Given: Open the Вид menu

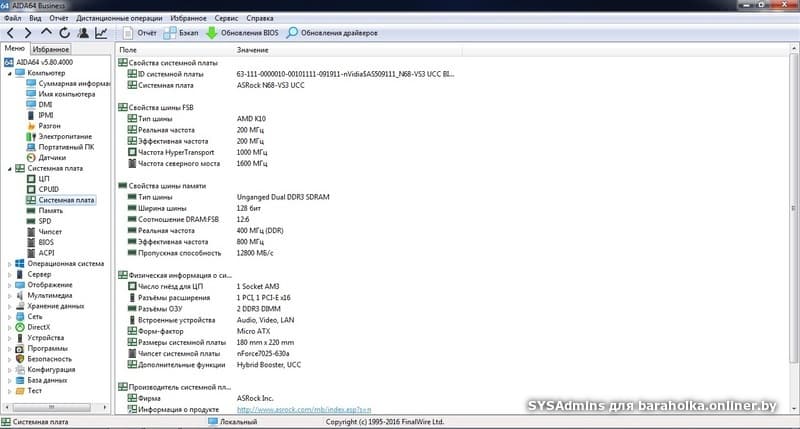Looking at the screenshot, I should click(x=35, y=18).
